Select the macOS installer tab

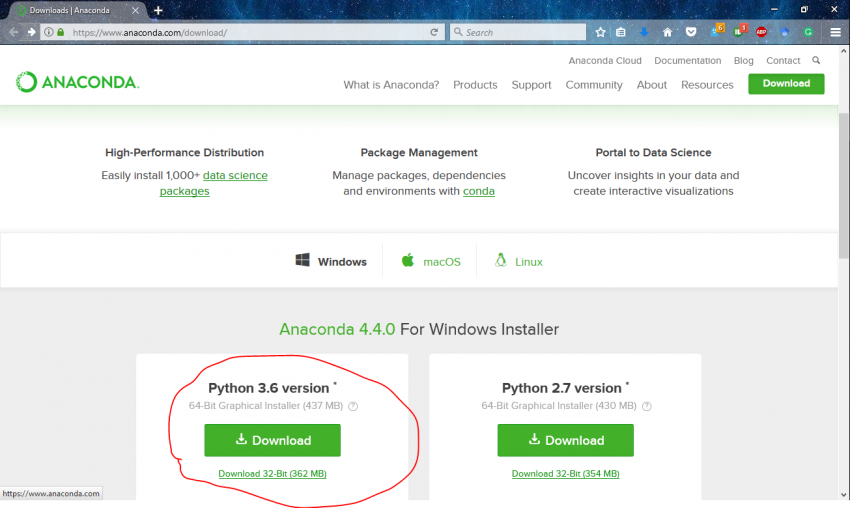coord(430,262)
